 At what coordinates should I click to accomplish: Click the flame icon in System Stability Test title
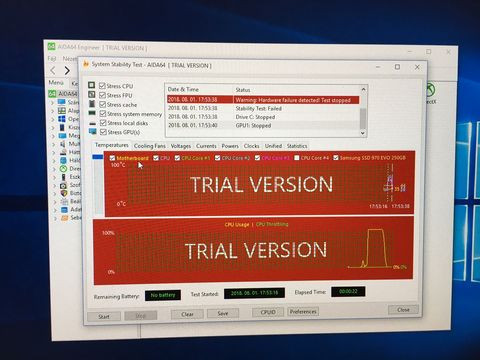pyautogui.click(x=86, y=63)
